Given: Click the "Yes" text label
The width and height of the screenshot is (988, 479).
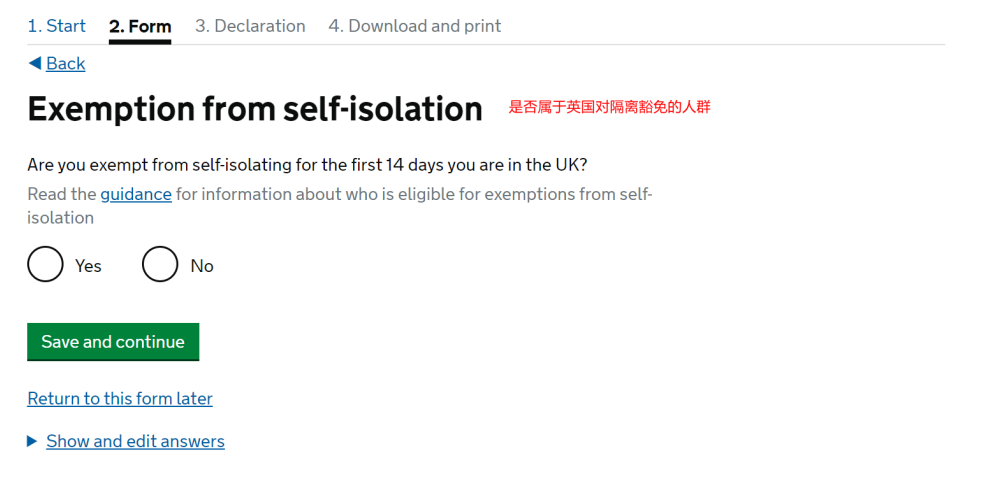Looking at the screenshot, I should pyautogui.click(x=88, y=266).
